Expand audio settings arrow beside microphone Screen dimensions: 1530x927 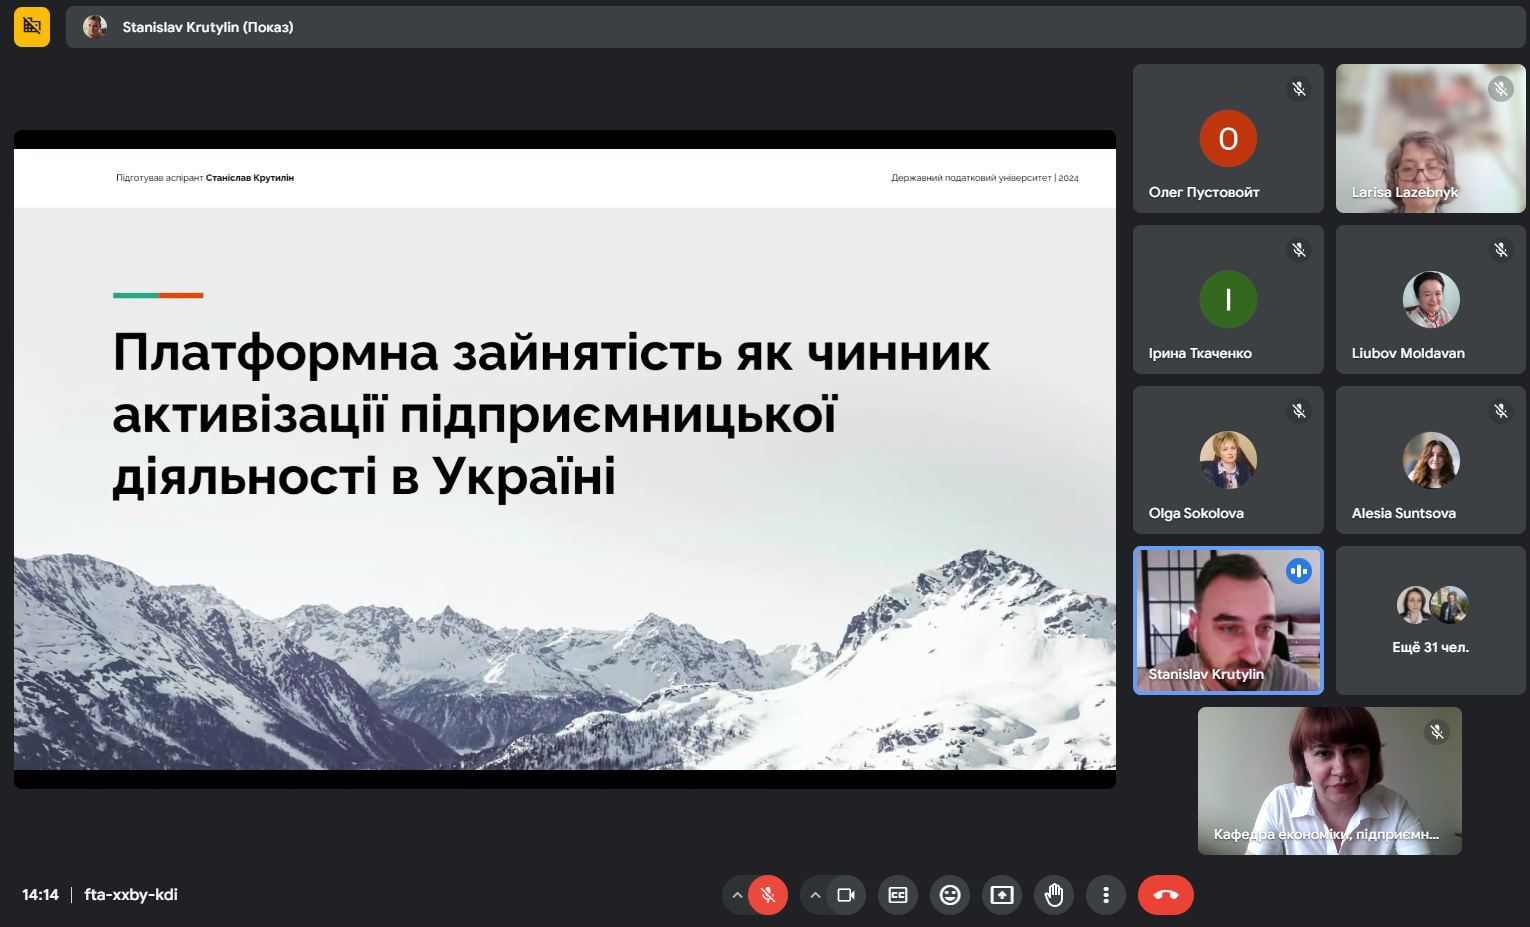[x=737, y=895]
